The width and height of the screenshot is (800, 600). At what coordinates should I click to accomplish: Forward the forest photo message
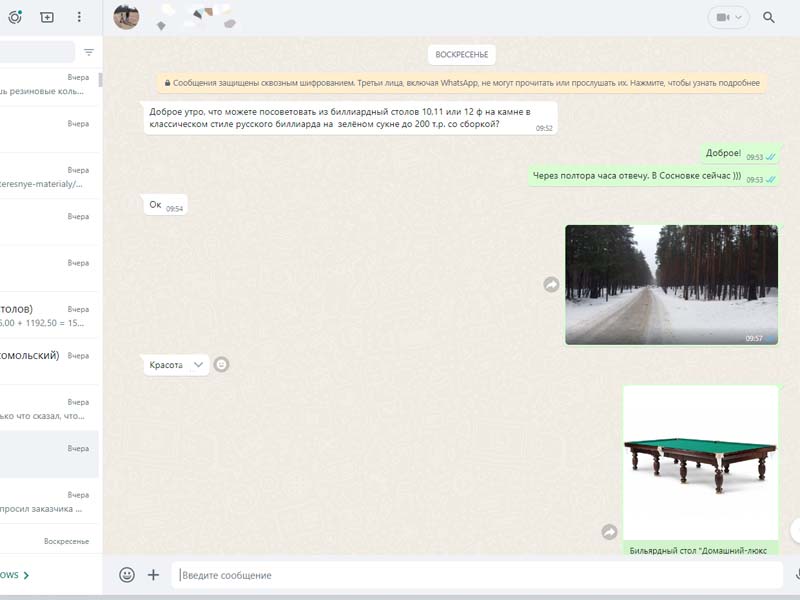551,284
